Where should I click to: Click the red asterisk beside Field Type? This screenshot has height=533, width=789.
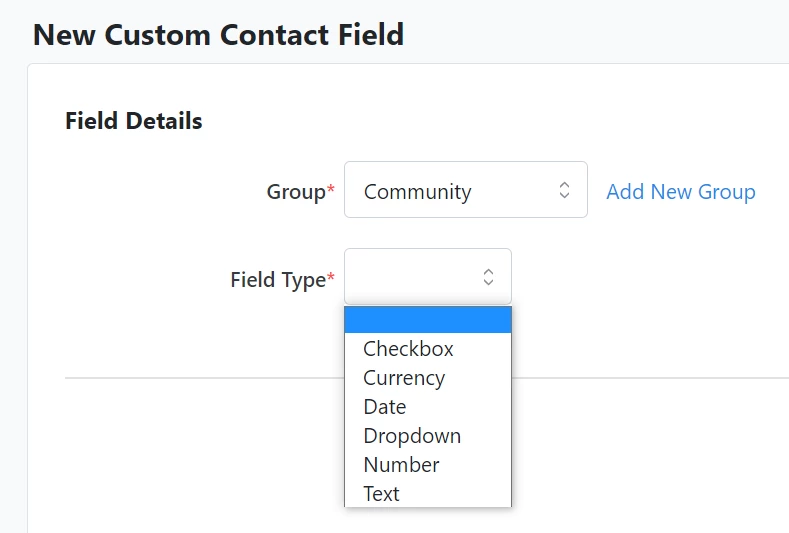[x=331, y=278]
